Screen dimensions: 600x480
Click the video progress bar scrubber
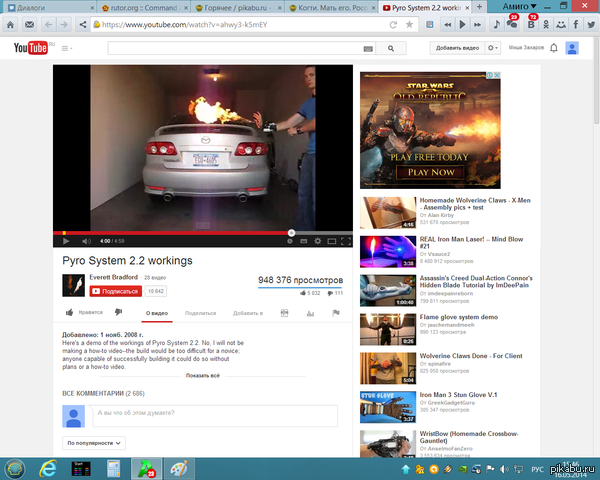pyautogui.click(x=291, y=233)
